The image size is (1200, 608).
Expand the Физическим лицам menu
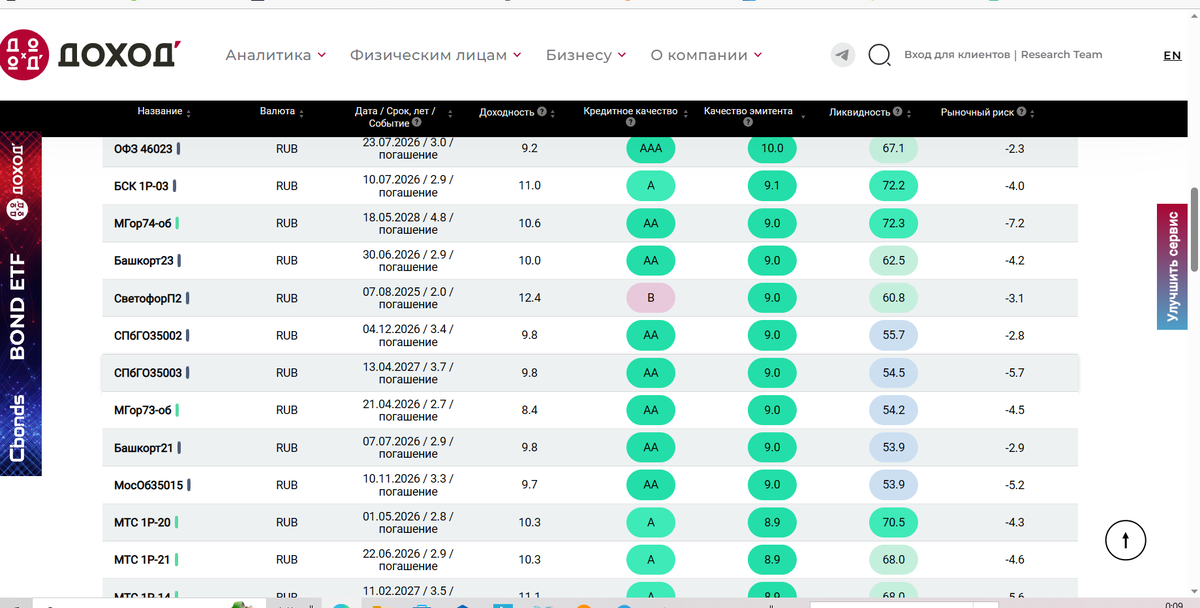[x=435, y=55]
